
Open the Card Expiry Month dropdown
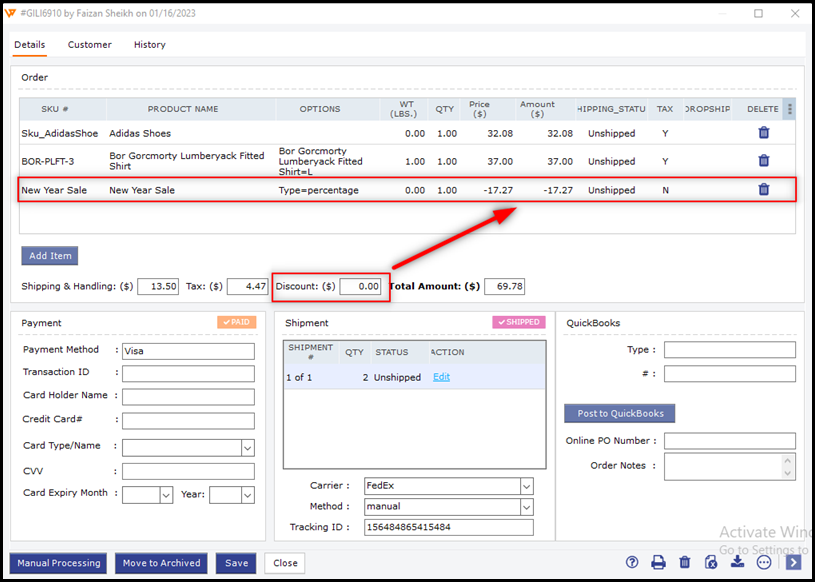(x=166, y=495)
